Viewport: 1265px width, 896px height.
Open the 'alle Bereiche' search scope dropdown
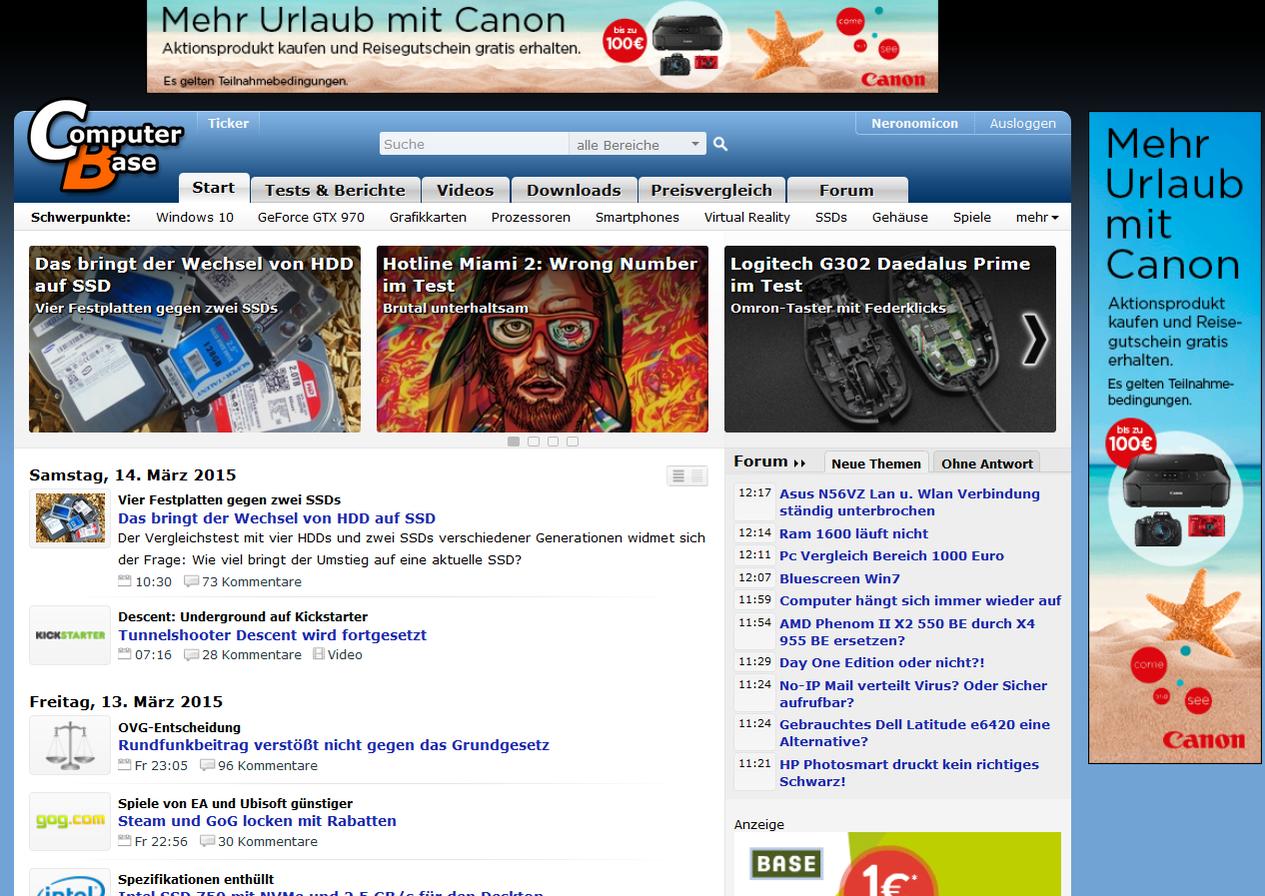[638, 144]
